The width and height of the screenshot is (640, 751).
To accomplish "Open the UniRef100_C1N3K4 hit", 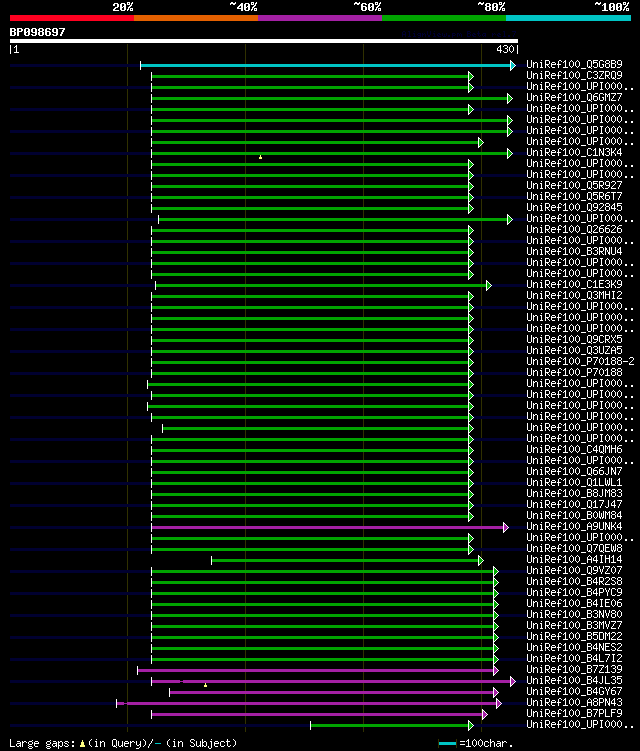I will point(574,152).
